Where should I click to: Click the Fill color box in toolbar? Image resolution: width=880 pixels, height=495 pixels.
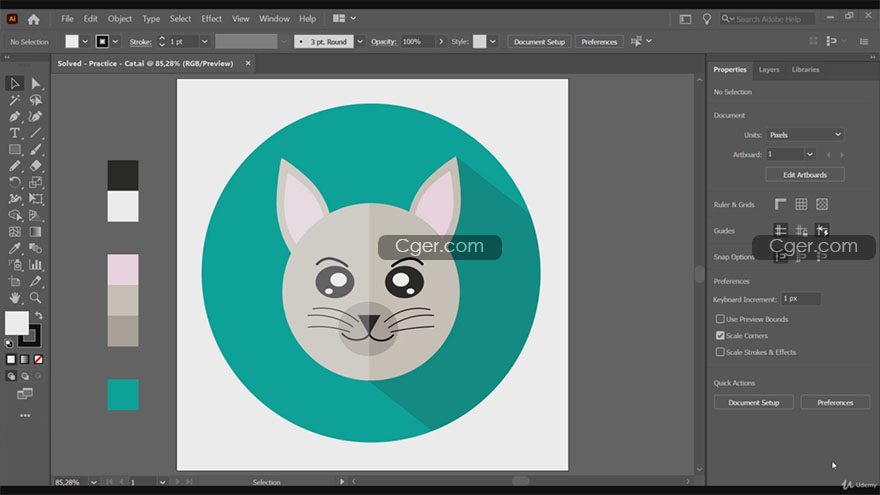tap(16, 324)
